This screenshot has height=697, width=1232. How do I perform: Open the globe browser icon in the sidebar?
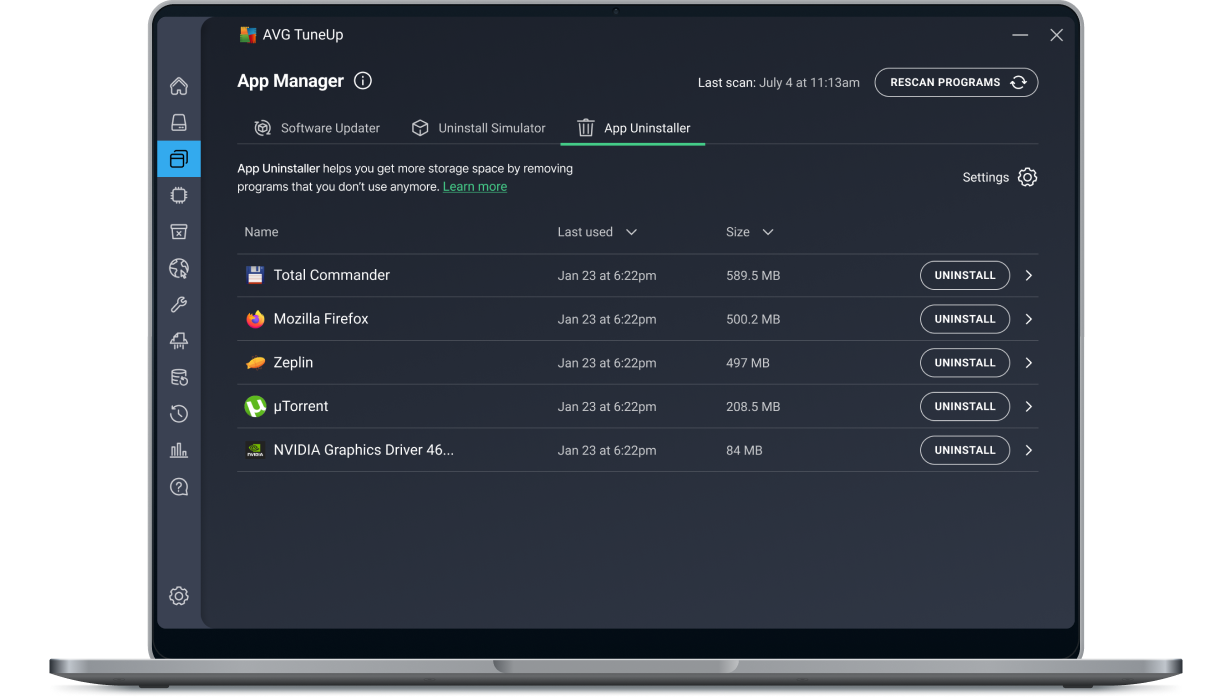click(179, 268)
